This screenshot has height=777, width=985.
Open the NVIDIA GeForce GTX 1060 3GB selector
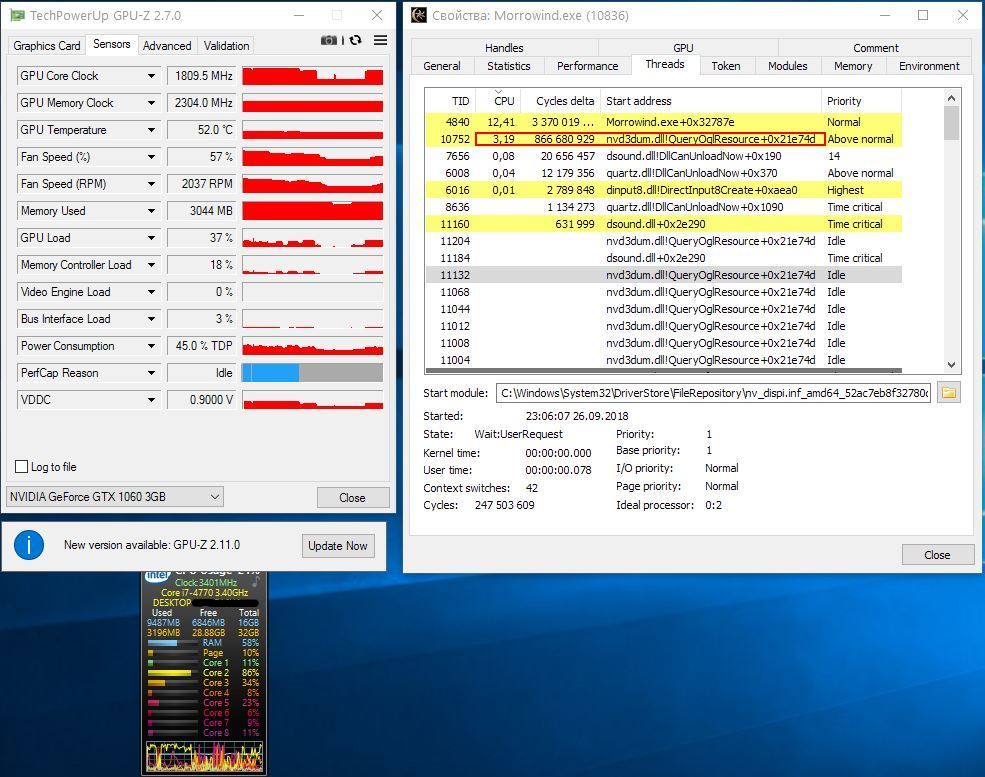click(114, 496)
